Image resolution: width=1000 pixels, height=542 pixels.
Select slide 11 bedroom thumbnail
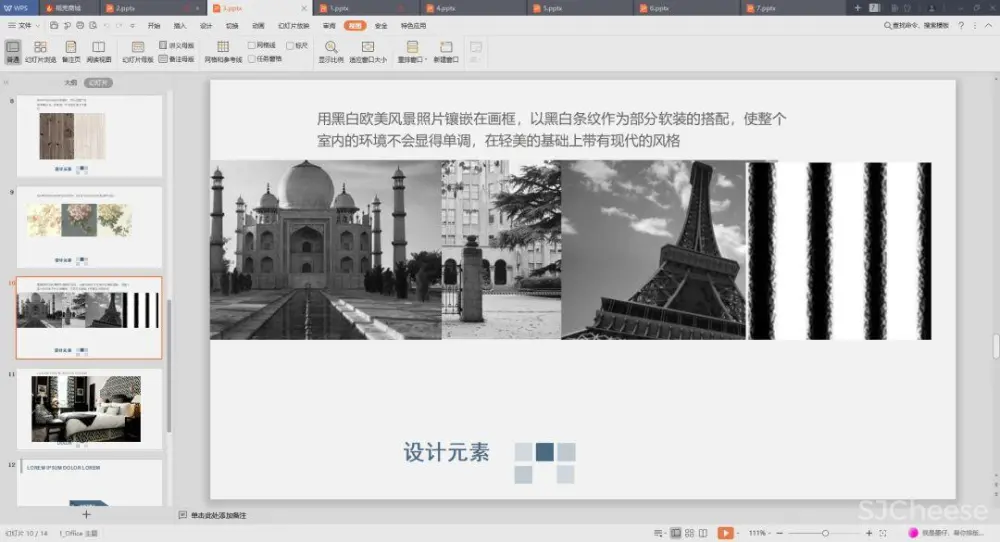tap(89, 408)
